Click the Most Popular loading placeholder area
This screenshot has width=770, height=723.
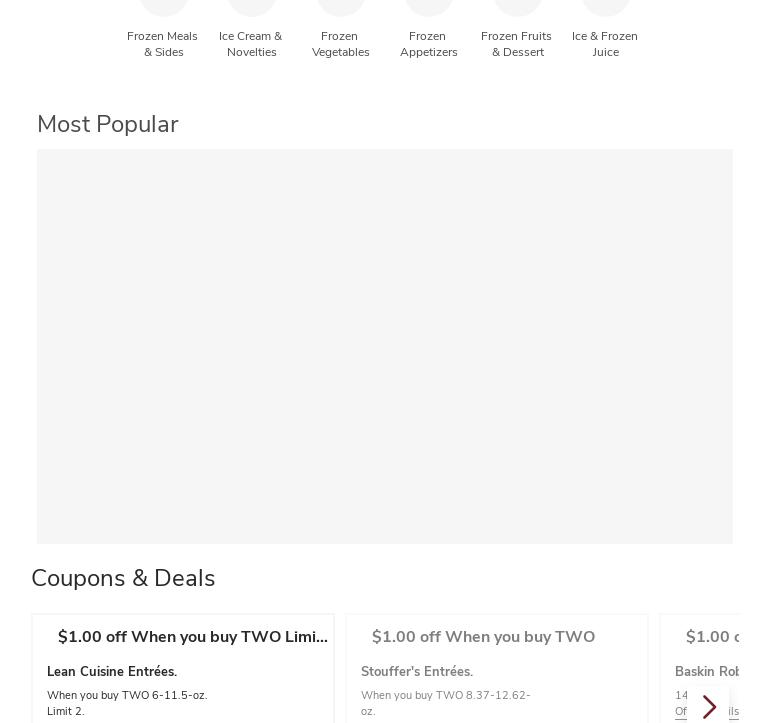(x=385, y=346)
